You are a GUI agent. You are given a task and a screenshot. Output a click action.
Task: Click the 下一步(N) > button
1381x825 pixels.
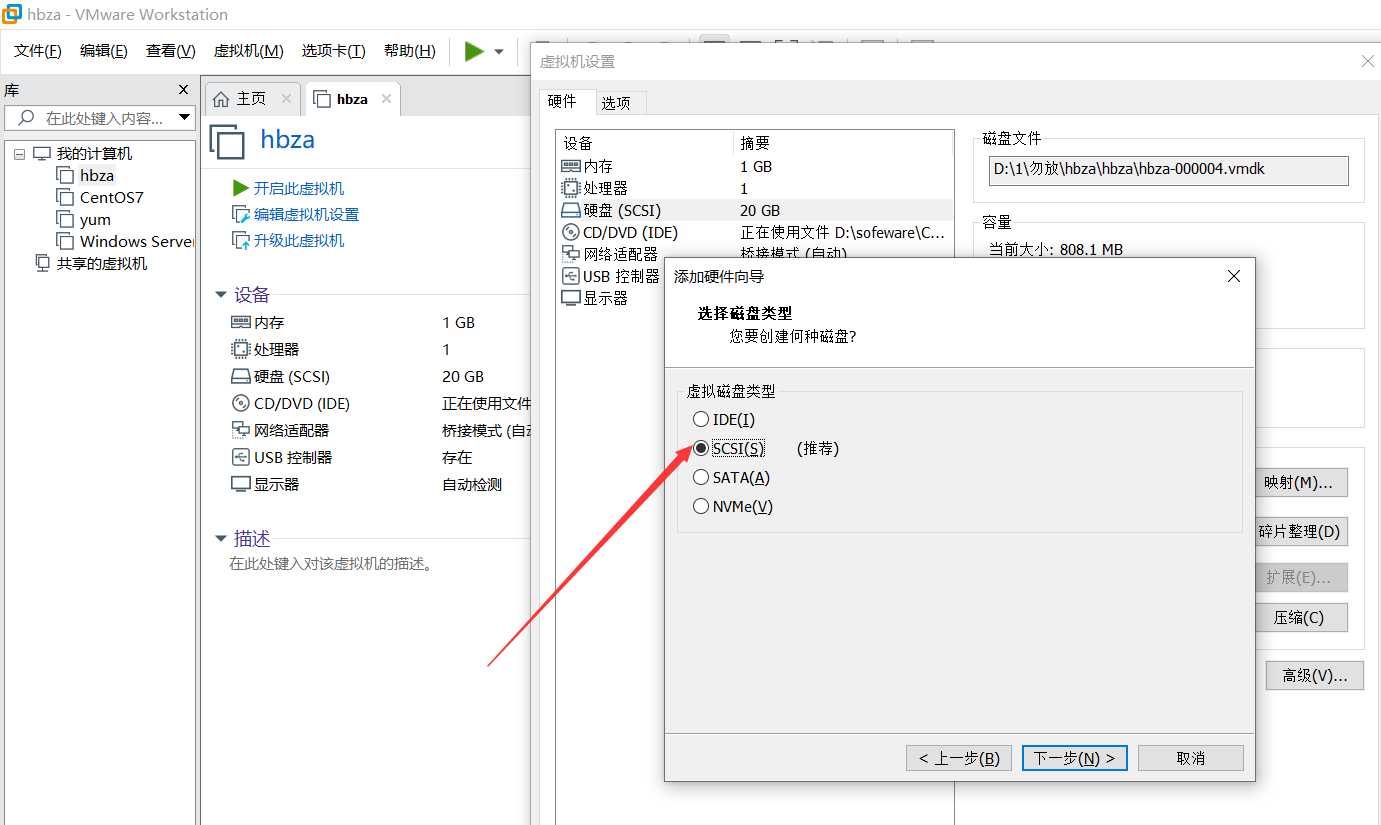coord(1075,758)
